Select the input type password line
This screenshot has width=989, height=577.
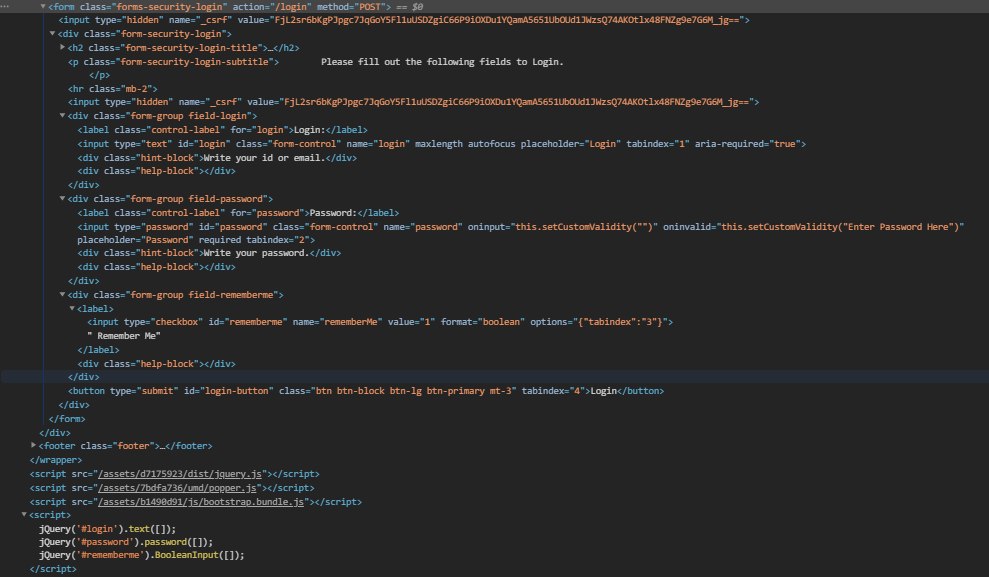coord(520,227)
